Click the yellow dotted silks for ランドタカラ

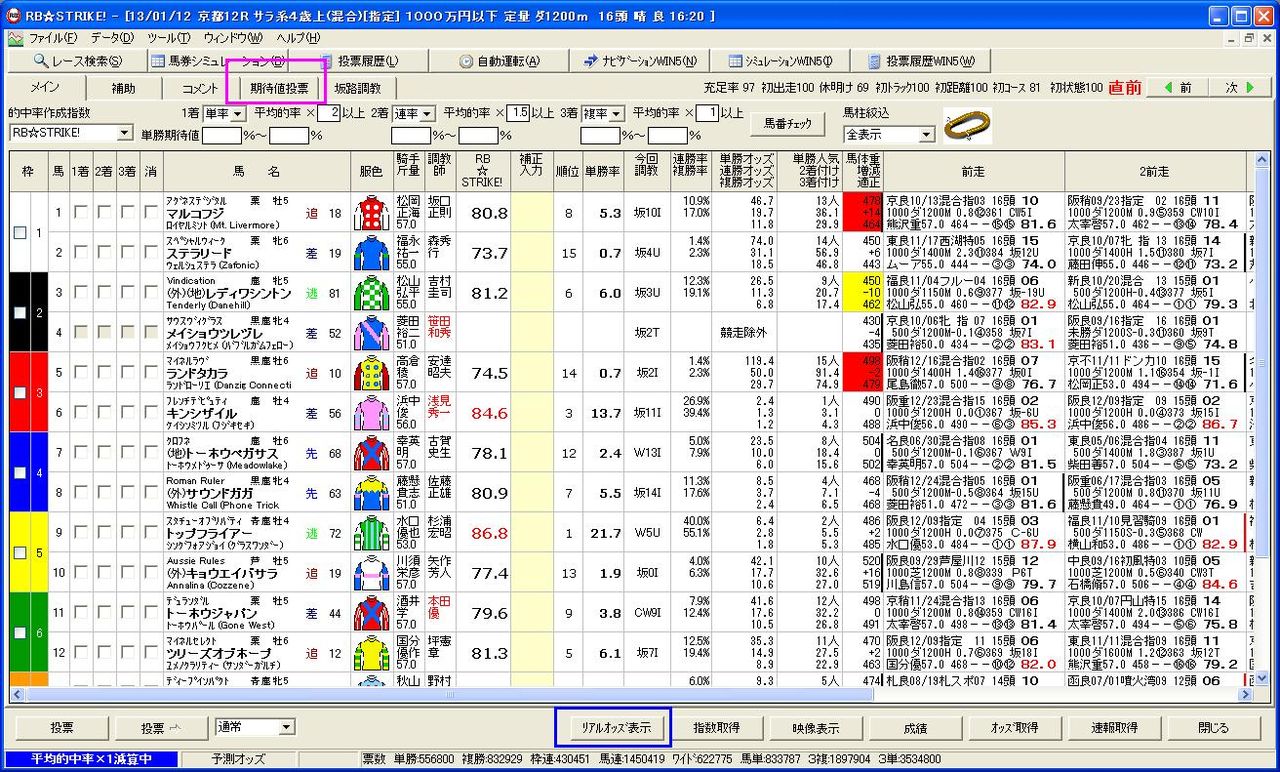click(x=371, y=372)
